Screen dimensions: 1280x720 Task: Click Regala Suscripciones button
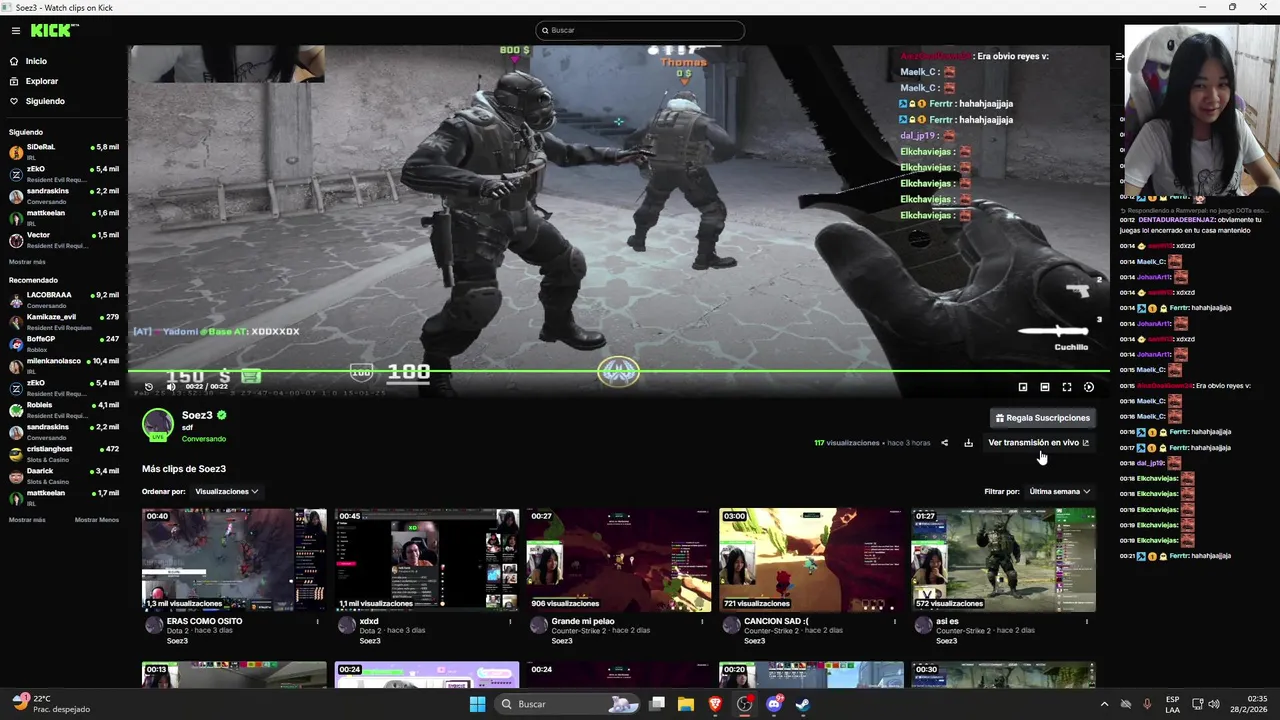(x=1043, y=418)
